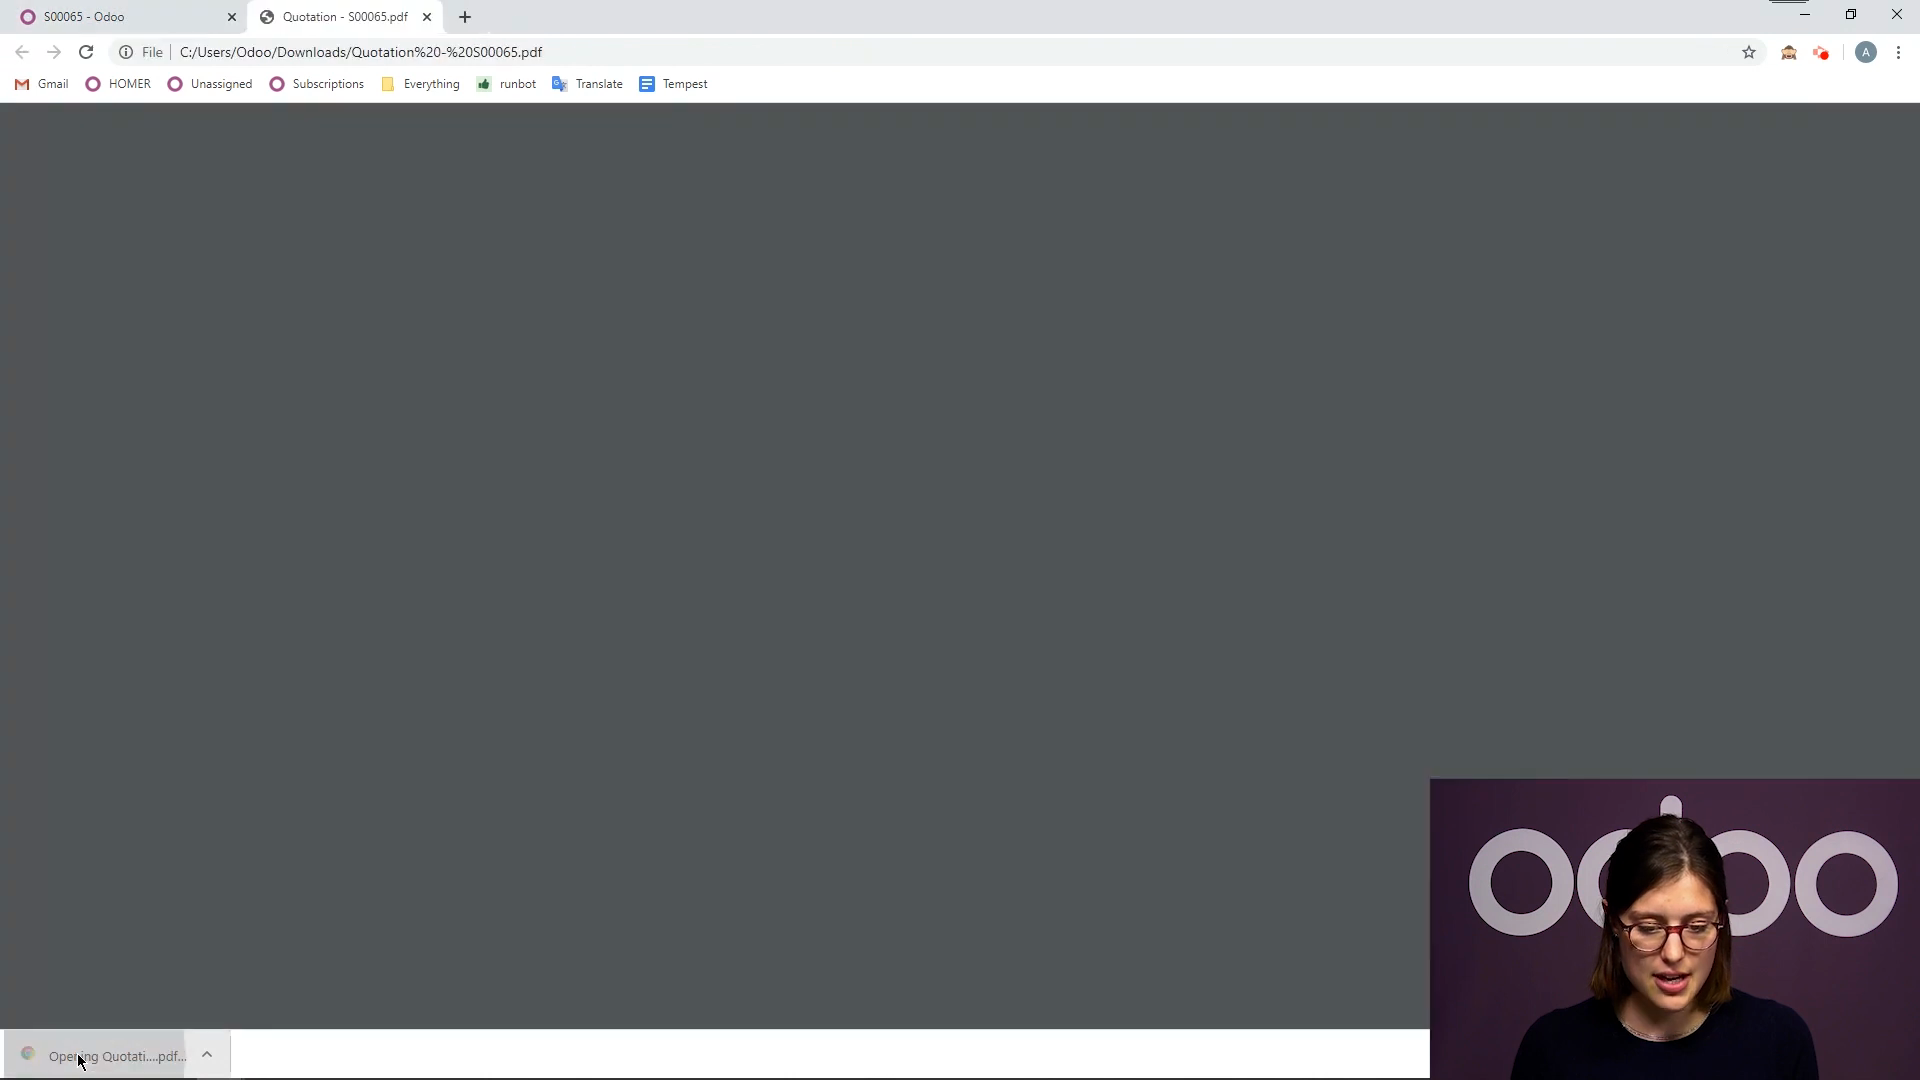Reload the current page
This screenshot has height=1080, width=1920.
click(86, 52)
